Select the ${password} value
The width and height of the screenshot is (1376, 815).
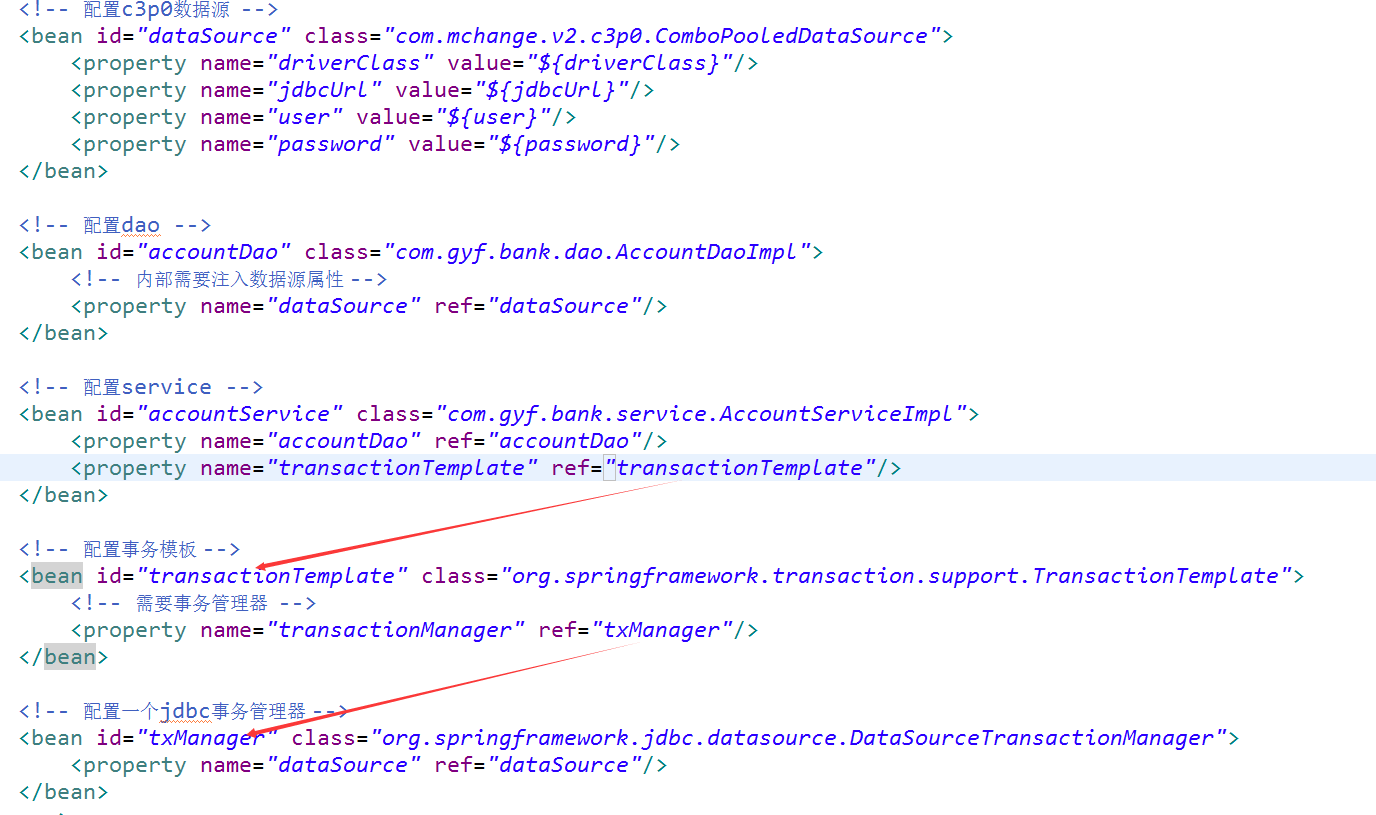click(x=570, y=144)
